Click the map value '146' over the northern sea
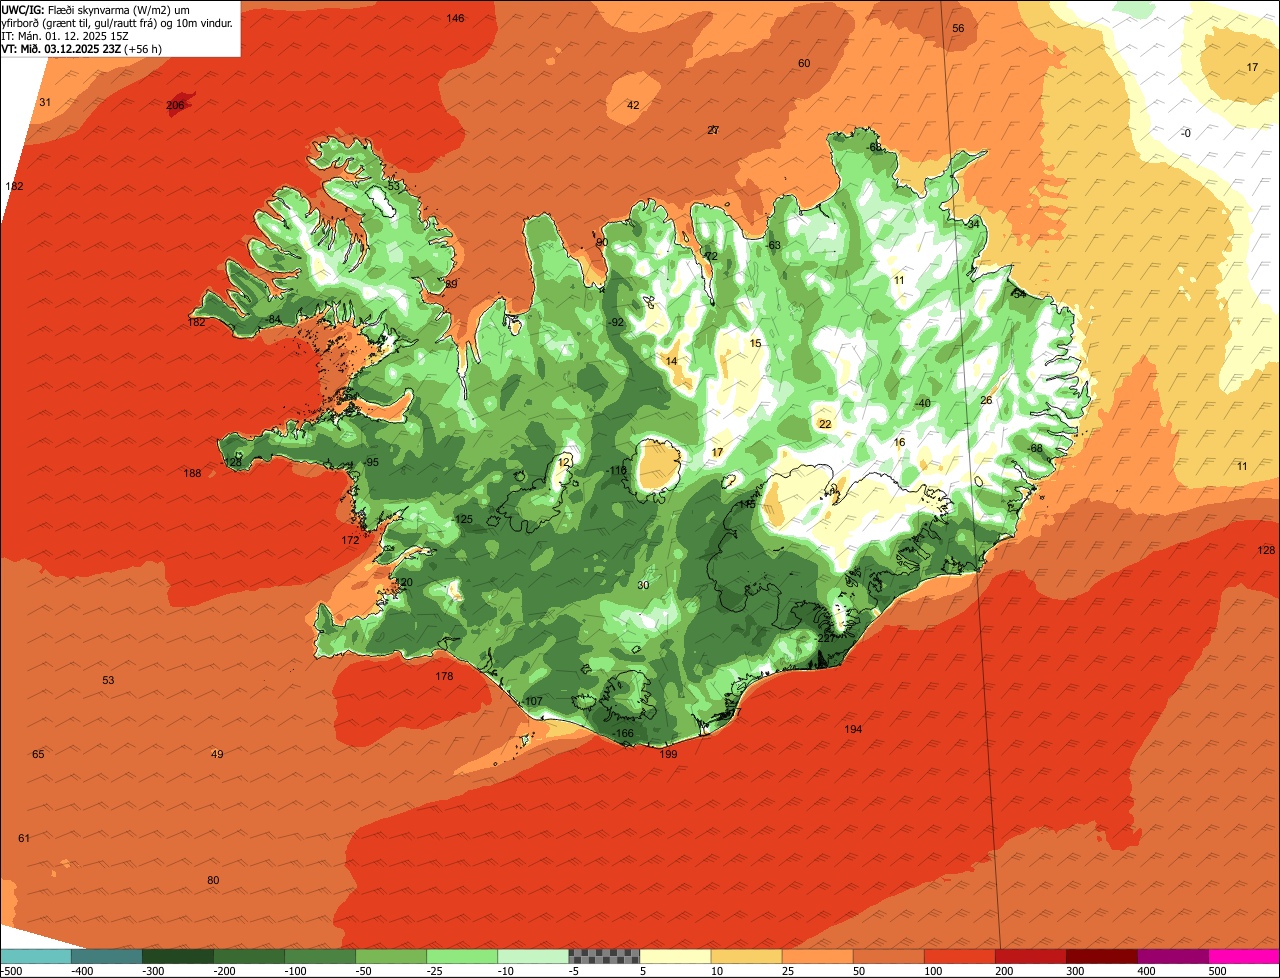This screenshot has width=1280, height=978. tap(455, 18)
